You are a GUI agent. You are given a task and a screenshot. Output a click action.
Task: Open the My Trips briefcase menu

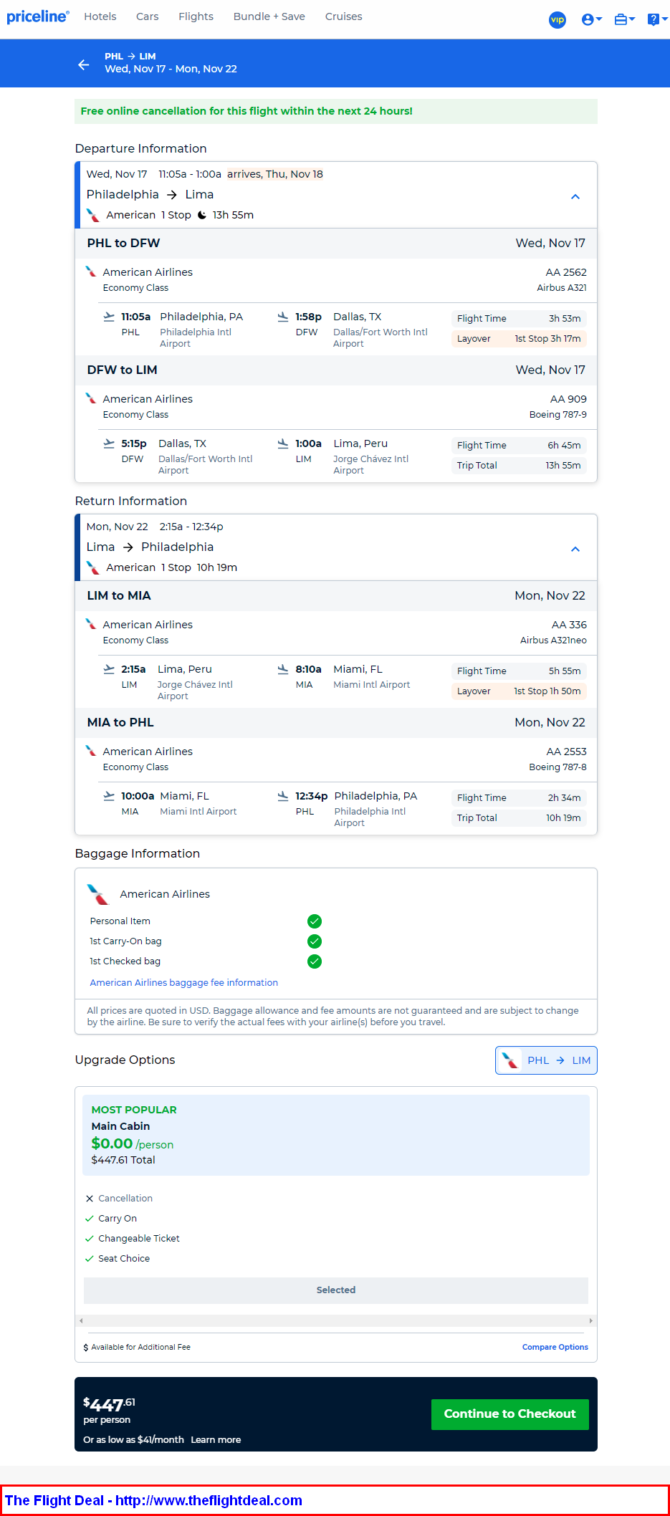[x=624, y=19]
